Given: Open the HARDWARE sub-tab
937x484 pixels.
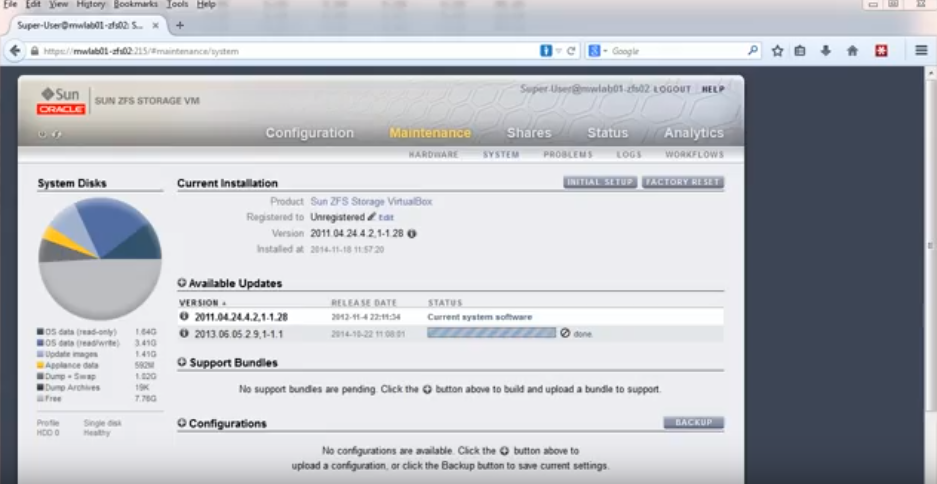Looking at the screenshot, I should pos(434,155).
